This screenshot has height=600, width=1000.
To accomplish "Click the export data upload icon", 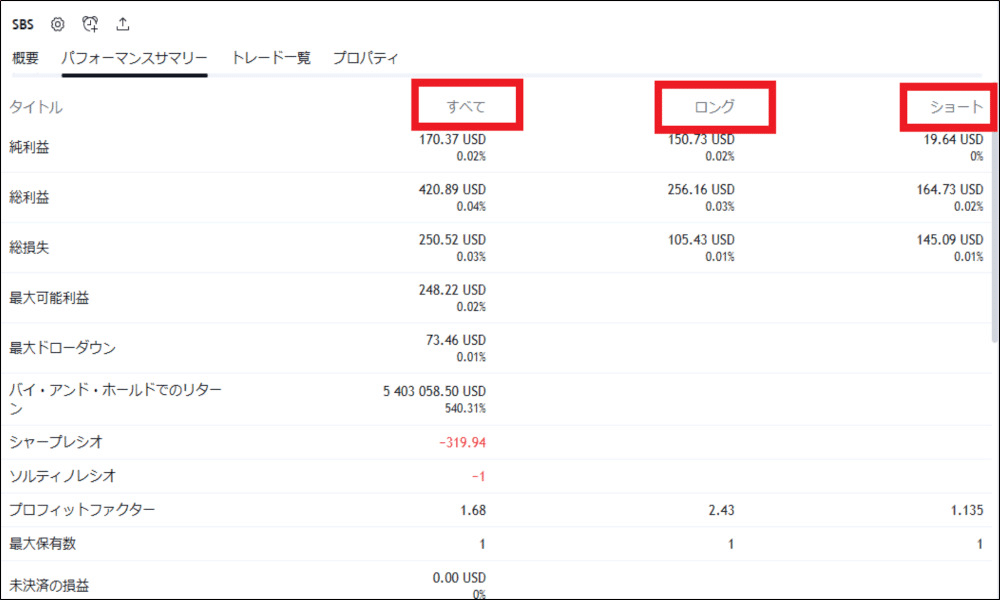I will (x=123, y=24).
